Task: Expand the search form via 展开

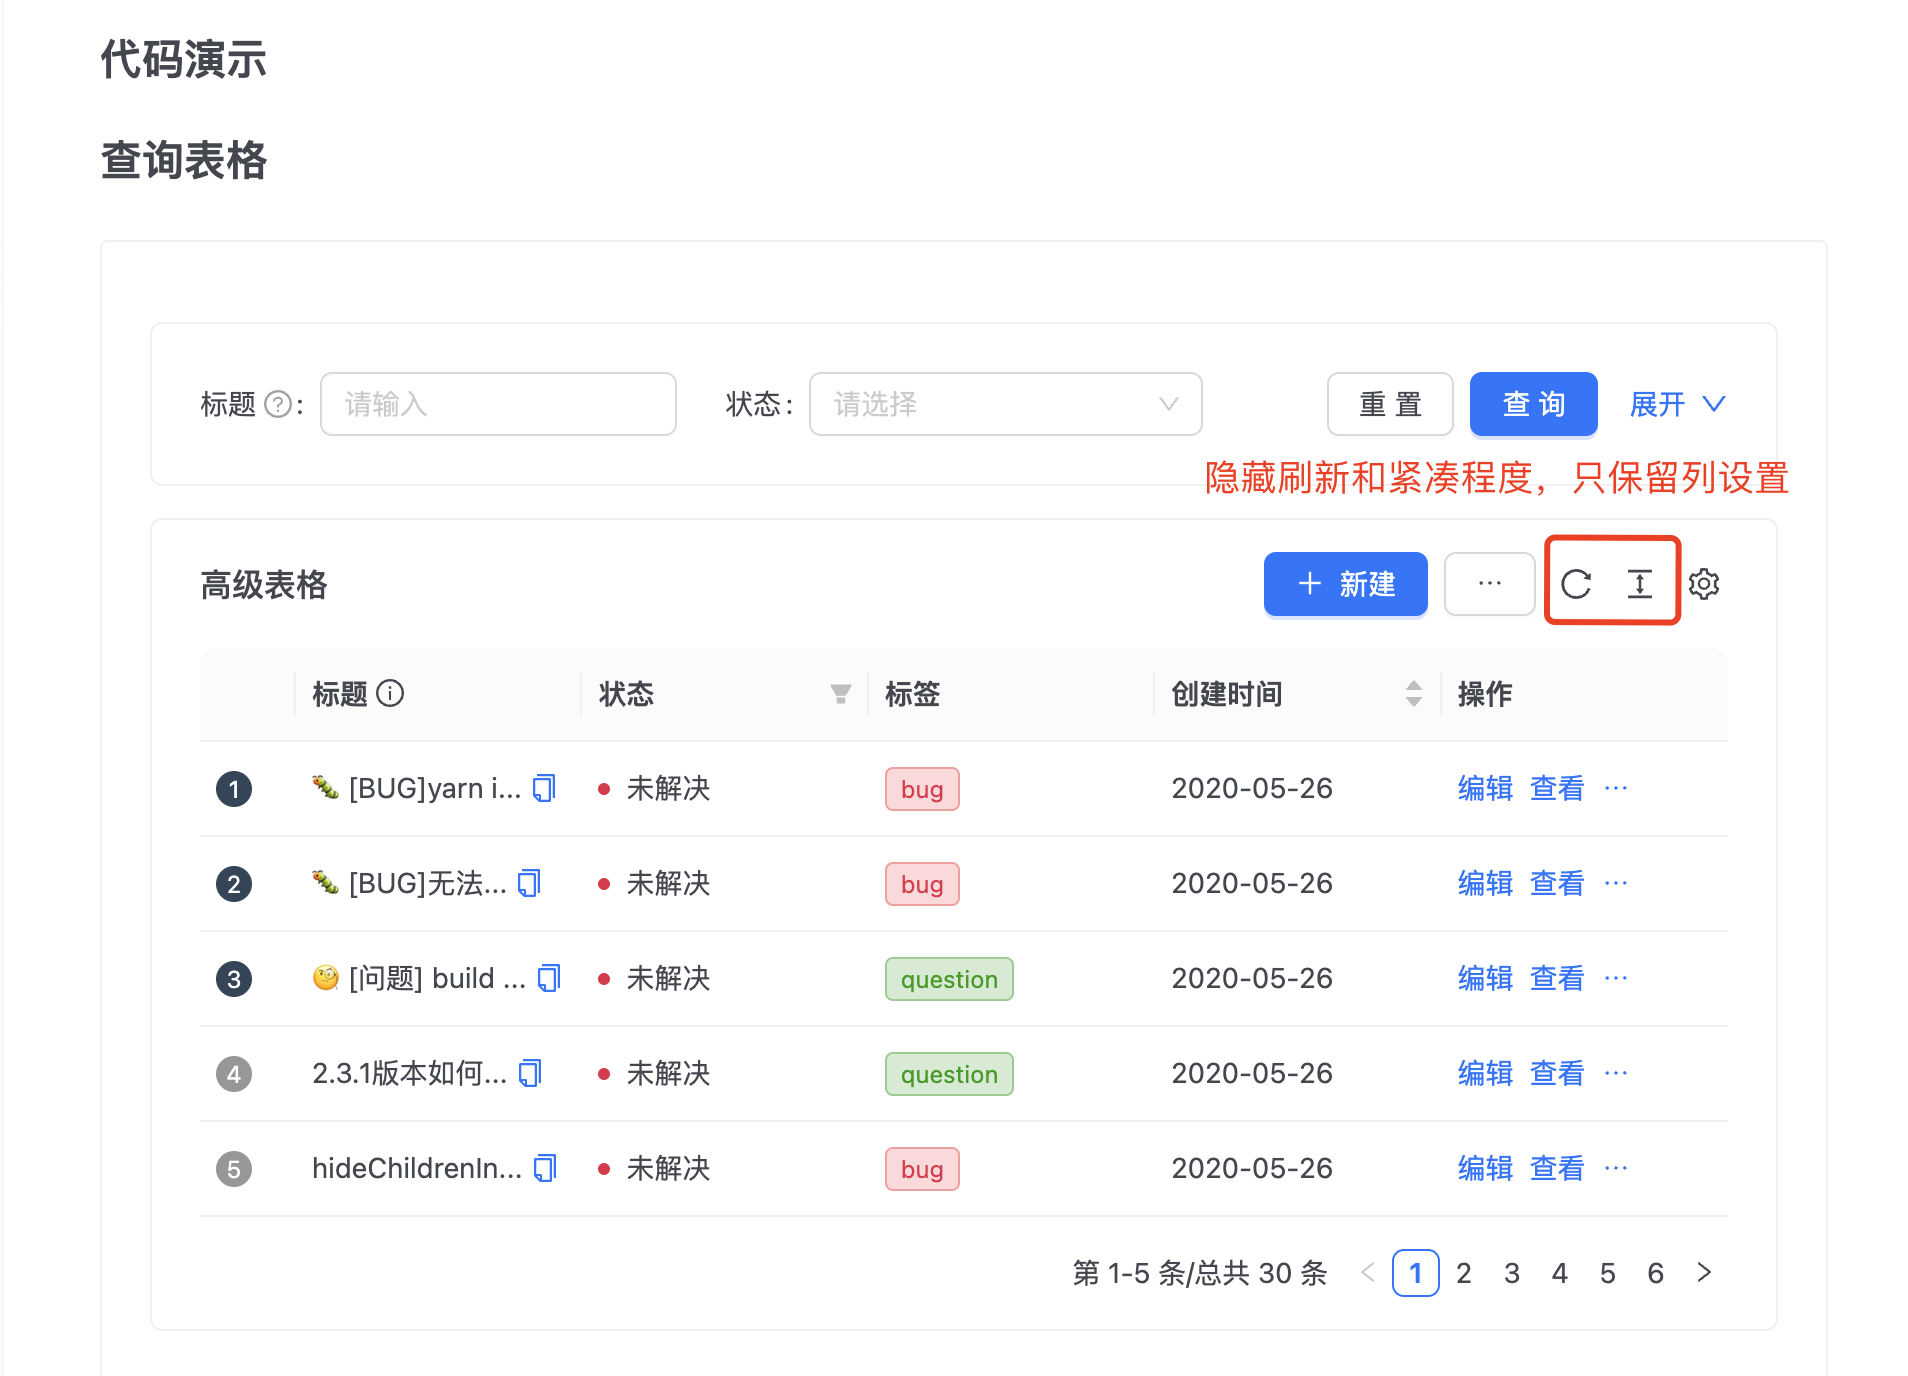Action: [x=1676, y=404]
